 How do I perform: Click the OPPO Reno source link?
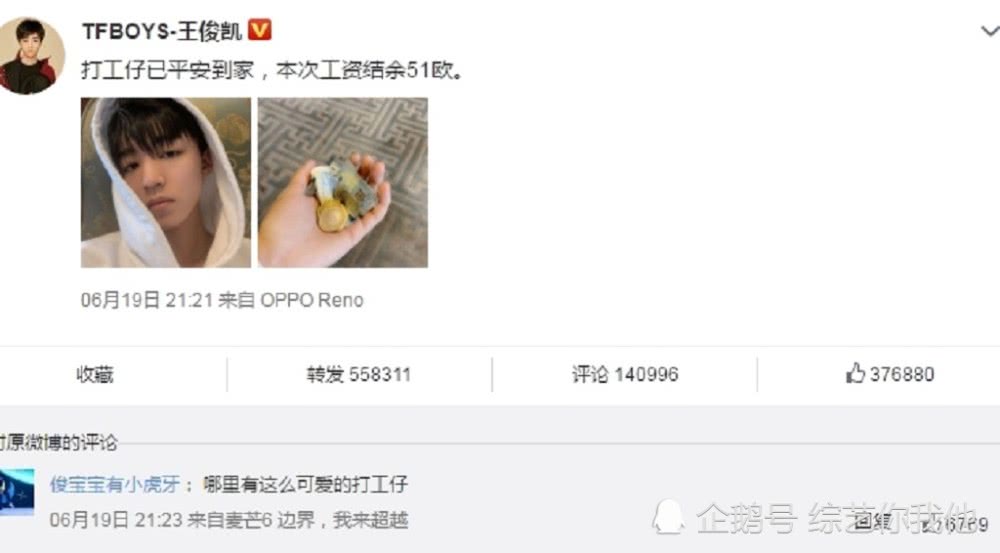click(x=312, y=300)
